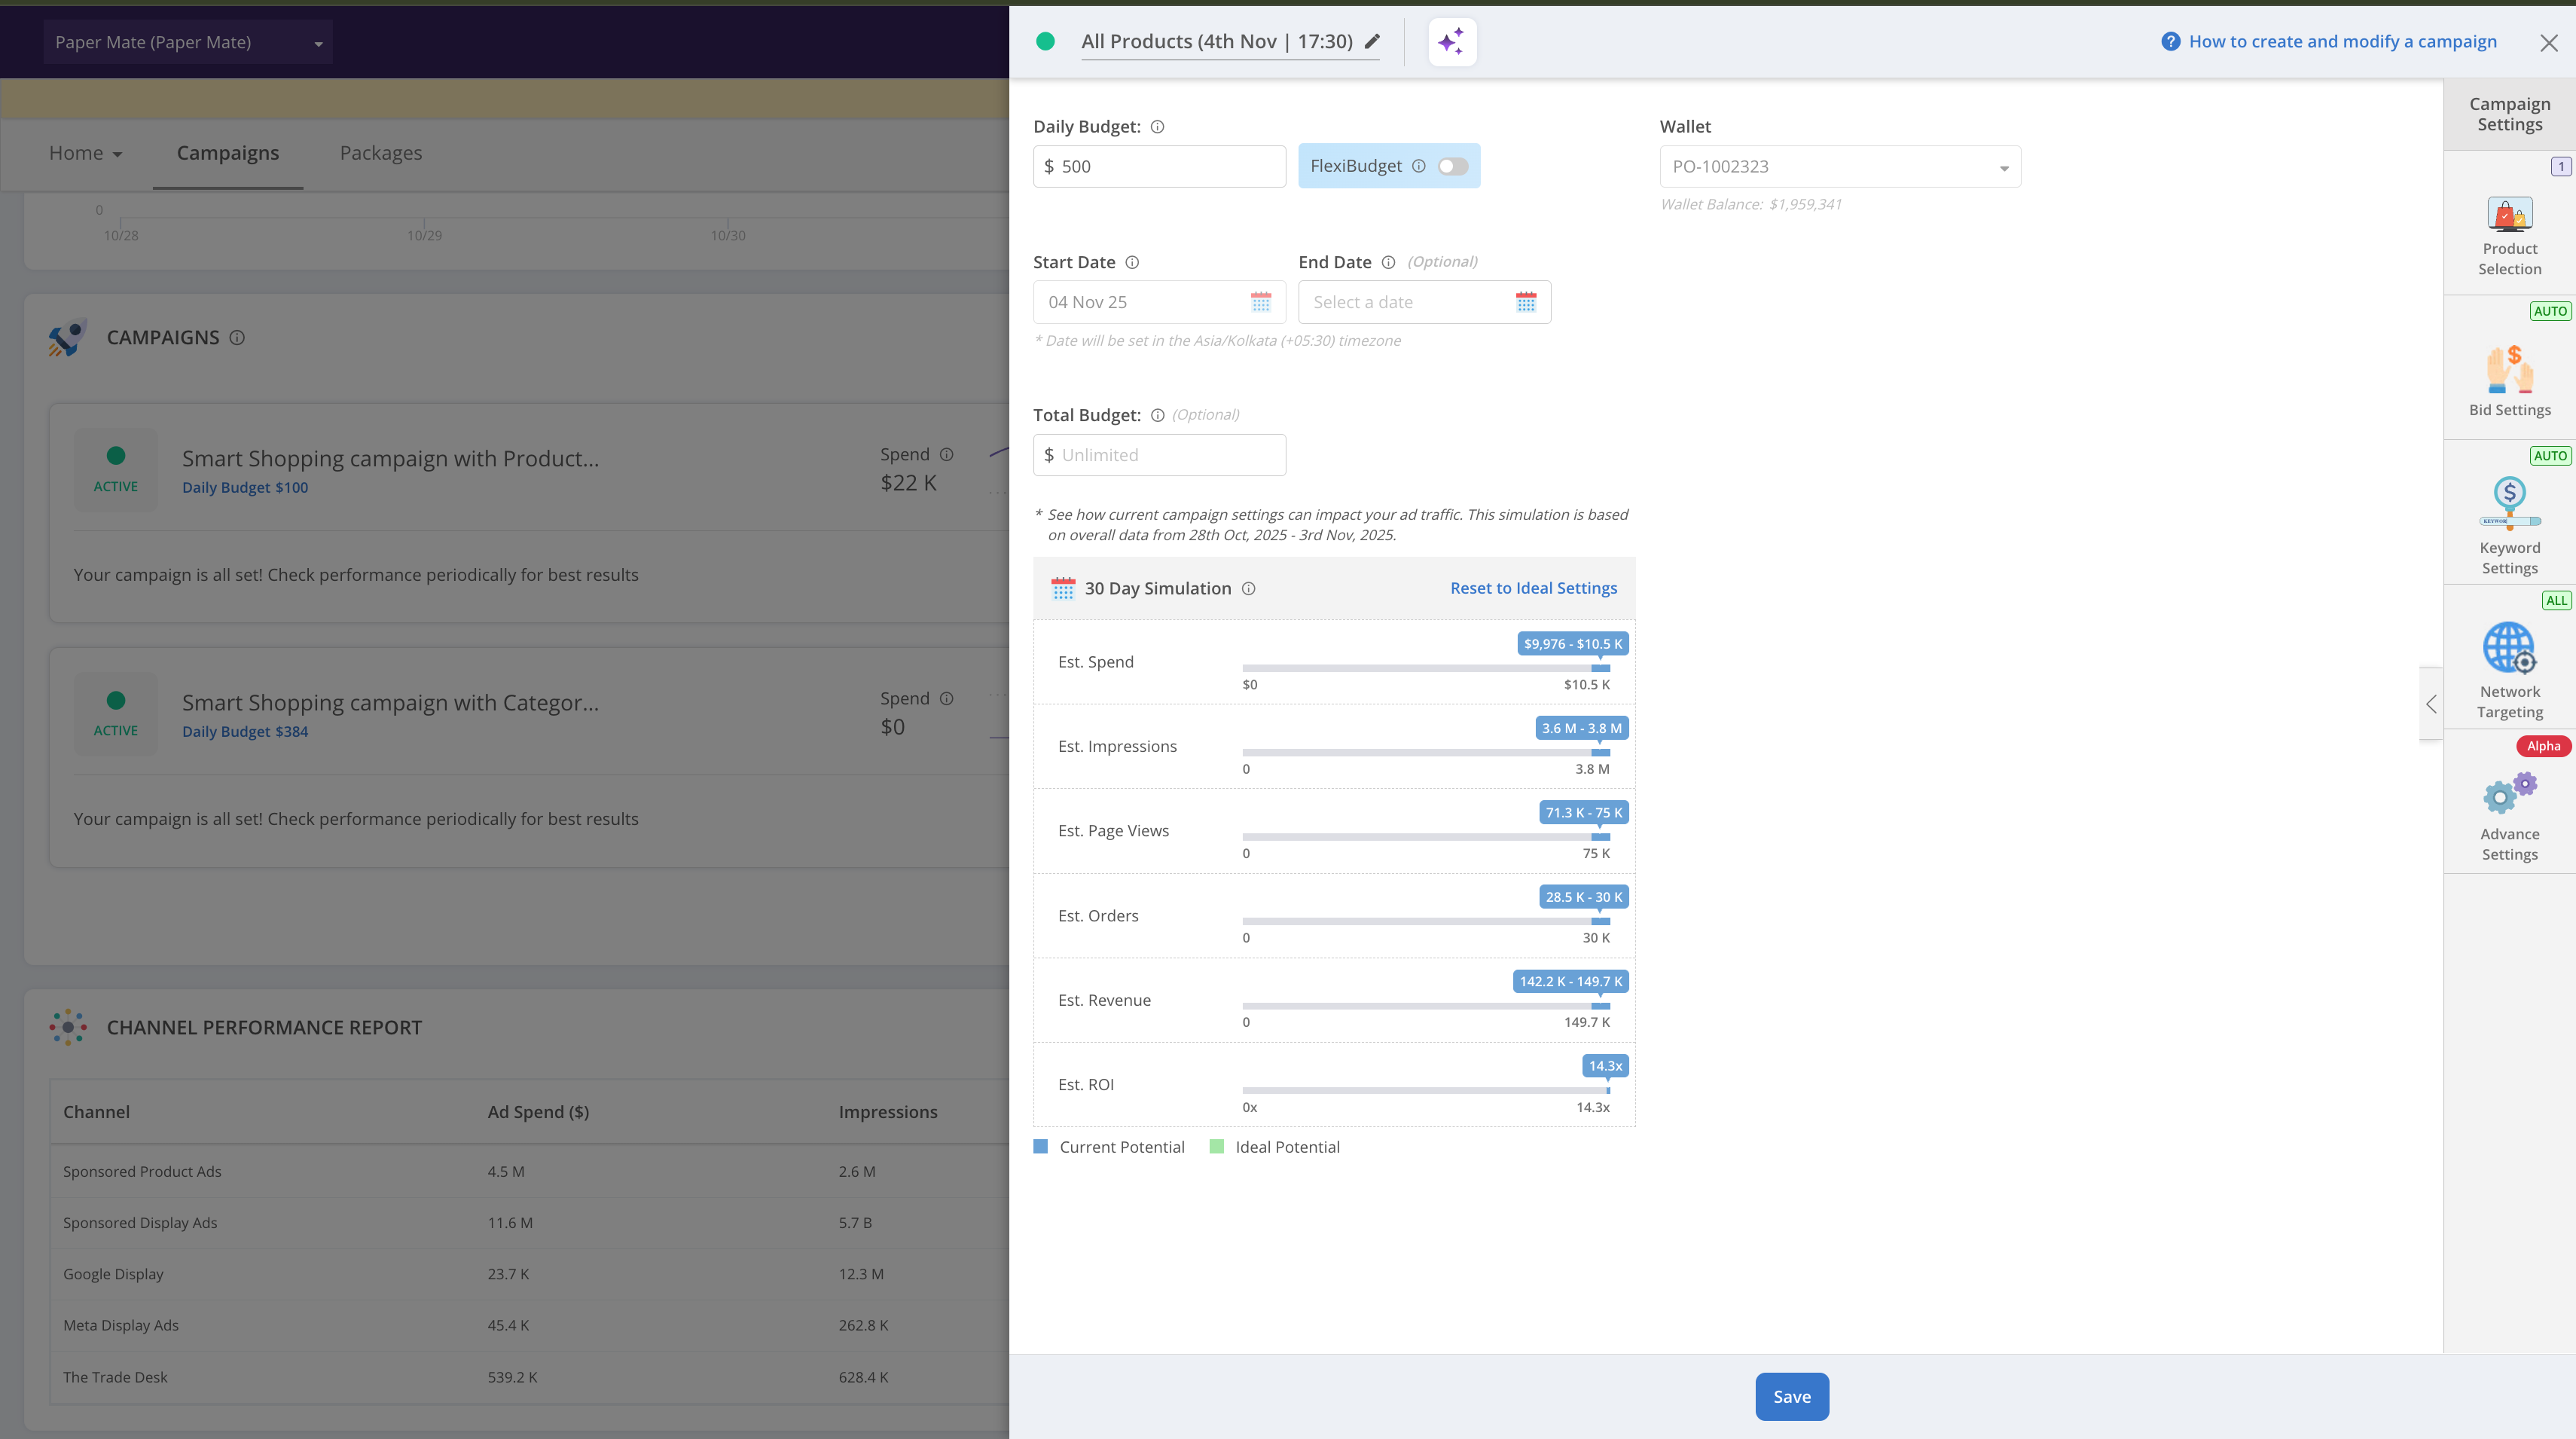Screen dimensions: 2576x1439
Task: Click the AI sparkle assistant icon
Action: 1451,42
